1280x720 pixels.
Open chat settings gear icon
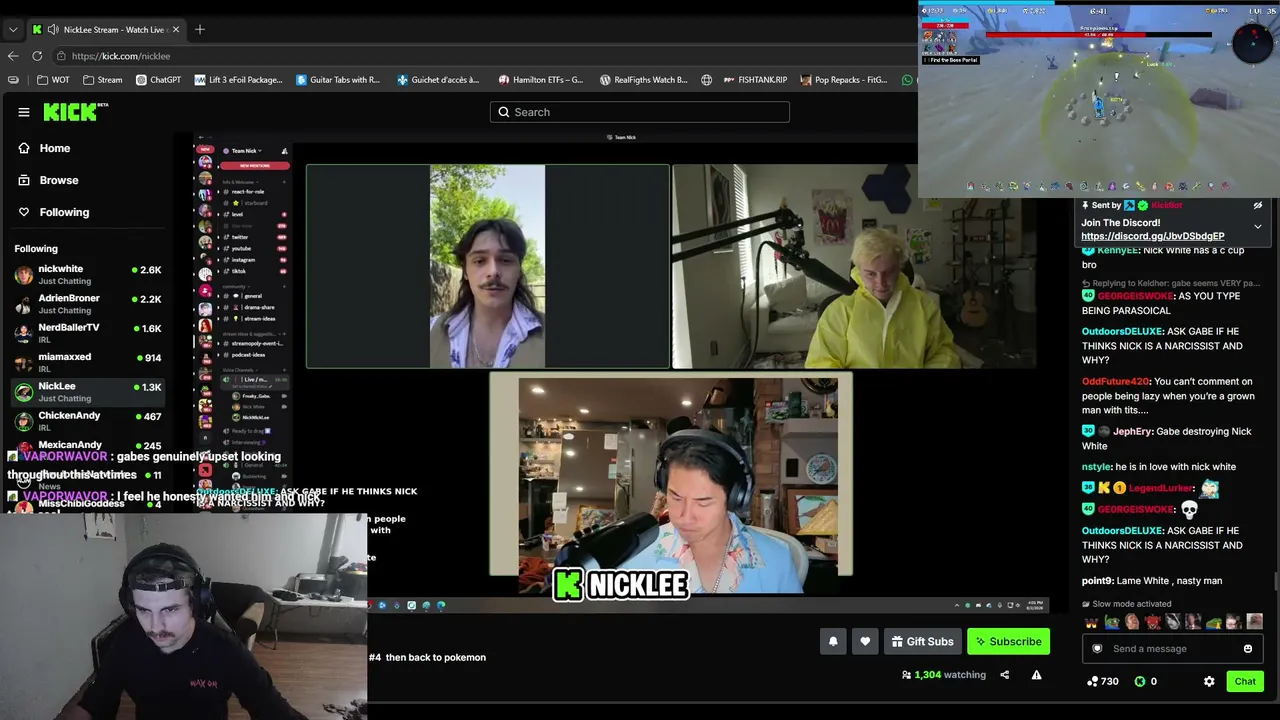pyautogui.click(x=1209, y=681)
